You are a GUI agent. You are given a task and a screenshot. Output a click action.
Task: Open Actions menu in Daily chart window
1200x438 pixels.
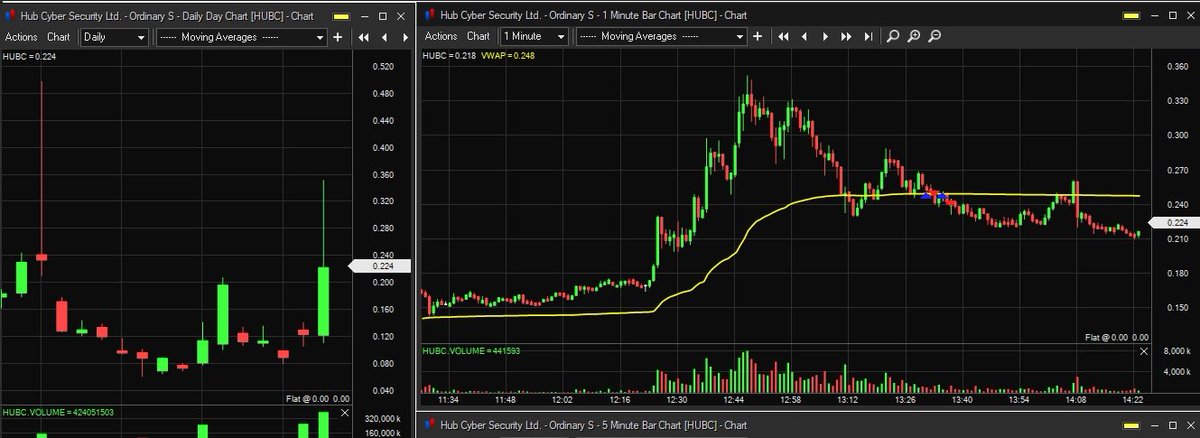pos(23,36)
